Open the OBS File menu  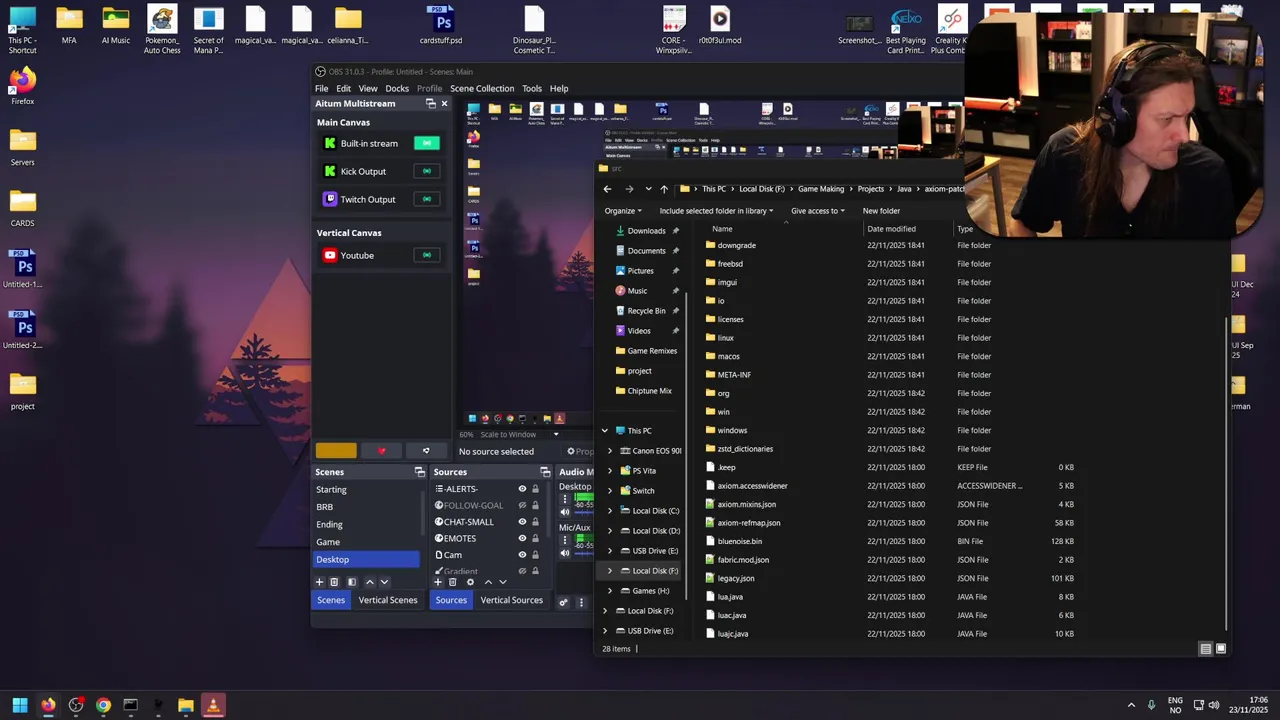pyautogui.click(x=322, y=88)
